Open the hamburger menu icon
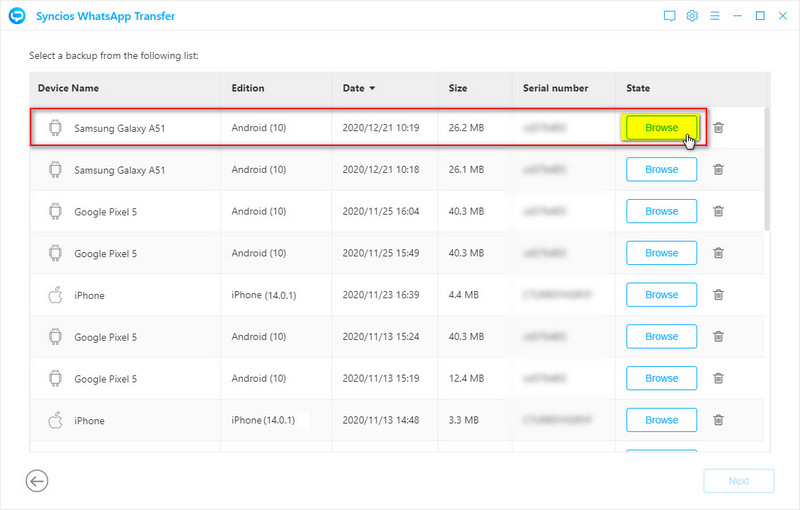Image resolution: width=800 pixels, height=510 pixels. 715,16
